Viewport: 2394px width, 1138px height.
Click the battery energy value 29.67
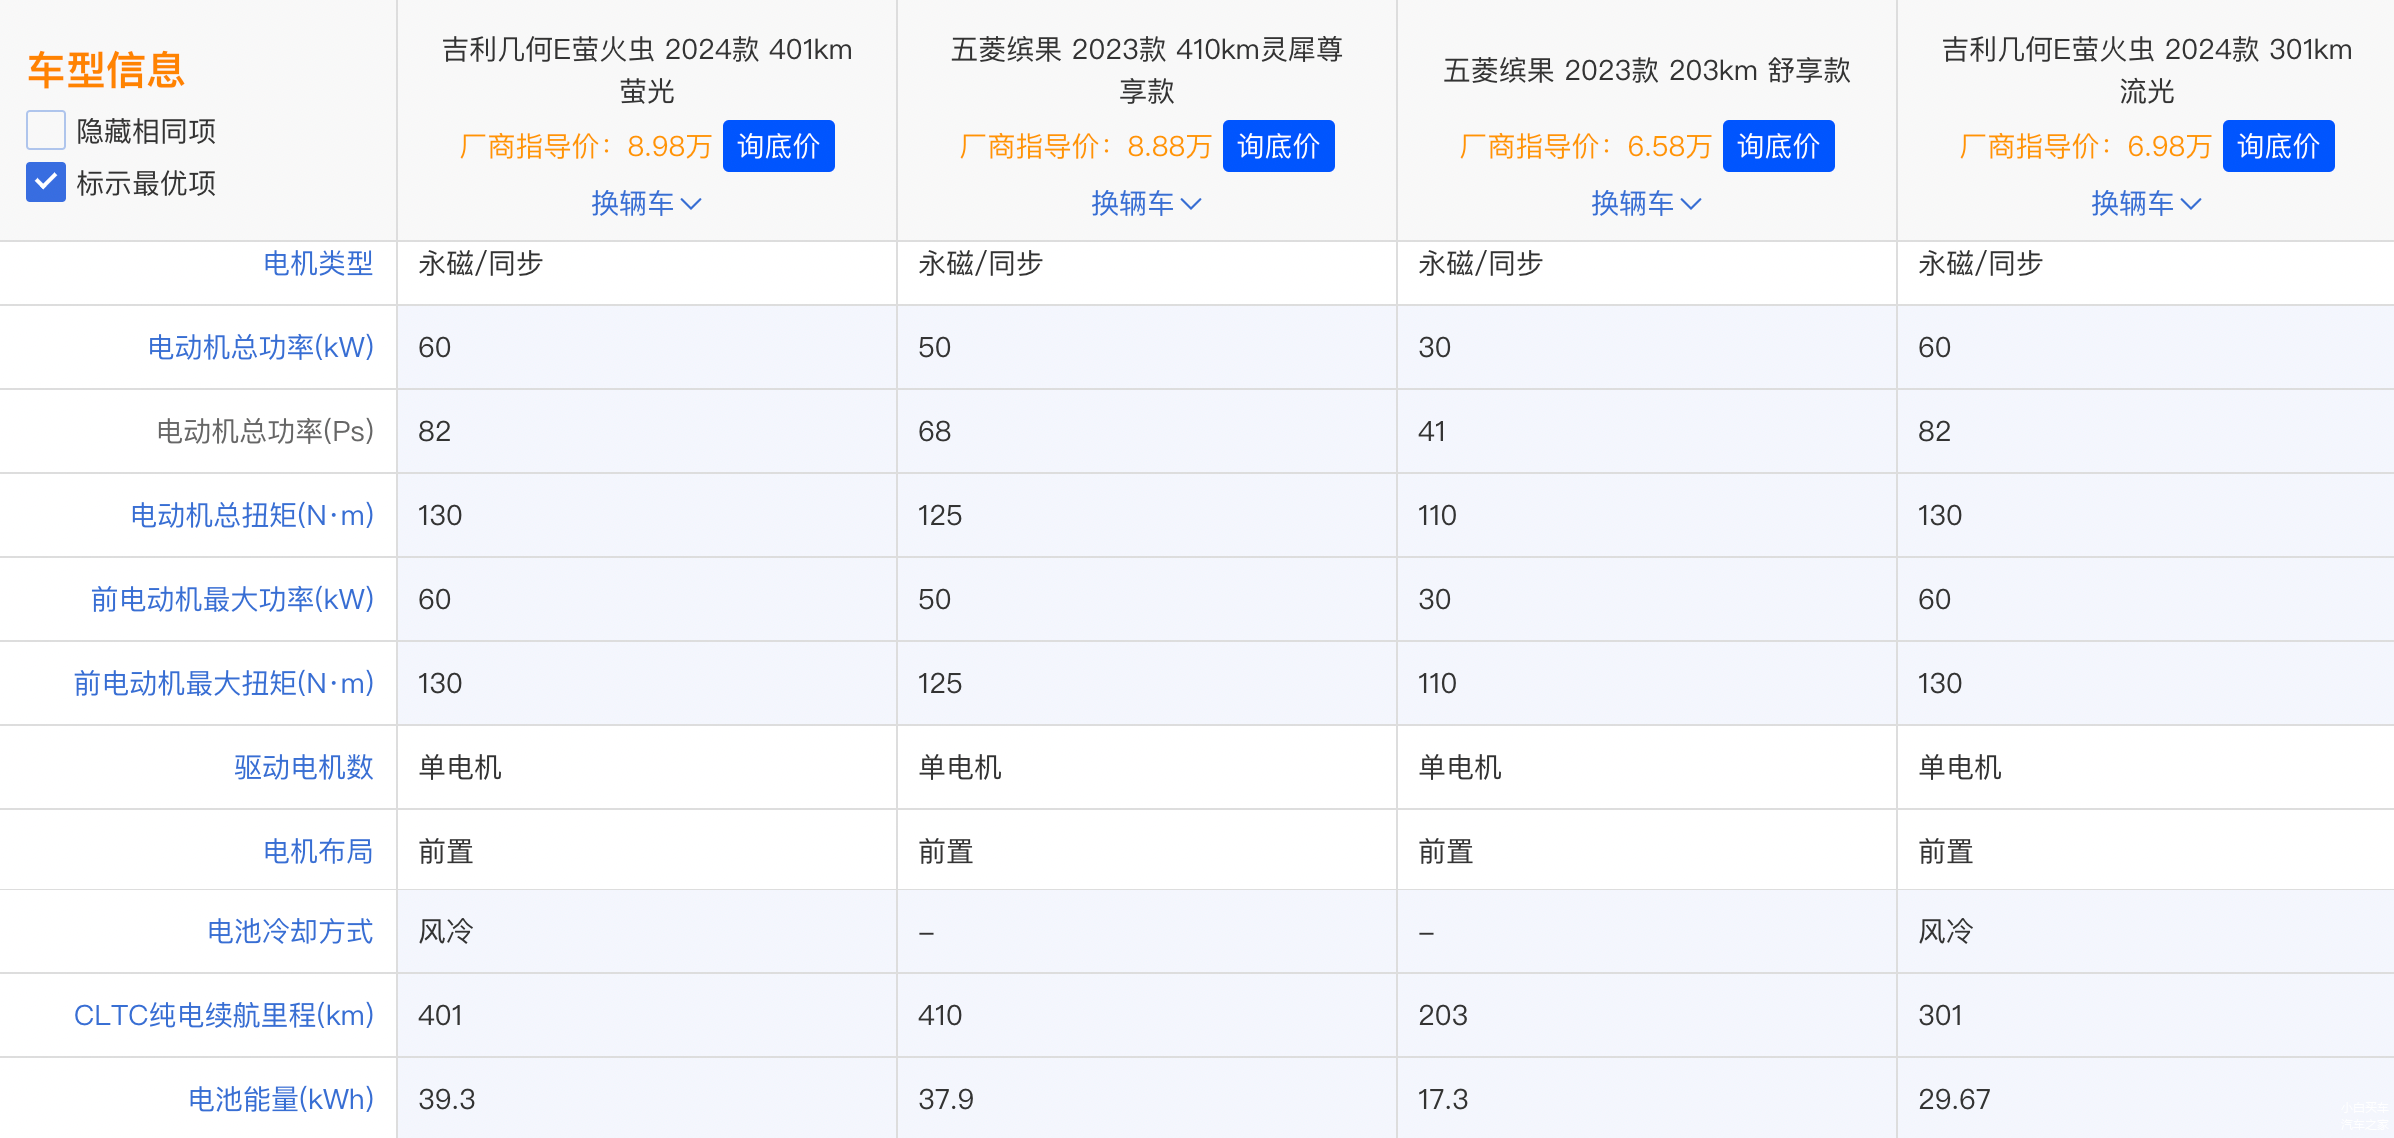click(x=1954, y=1099)
